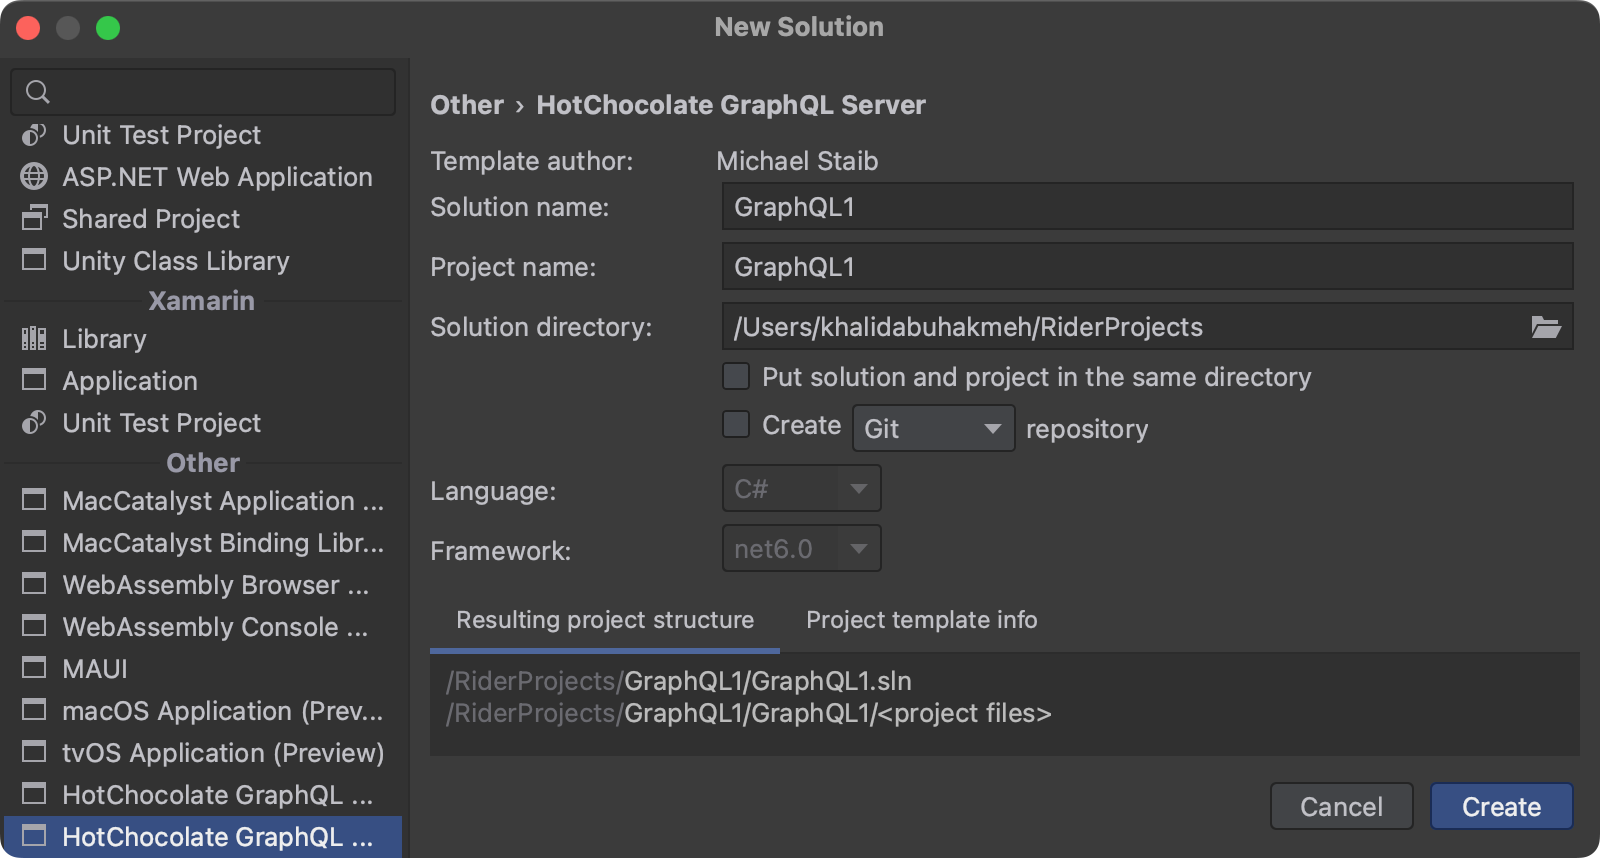Select the Xamarin Library template
Viewport: 1600px width, 858px height.
(x=203, y=339)
